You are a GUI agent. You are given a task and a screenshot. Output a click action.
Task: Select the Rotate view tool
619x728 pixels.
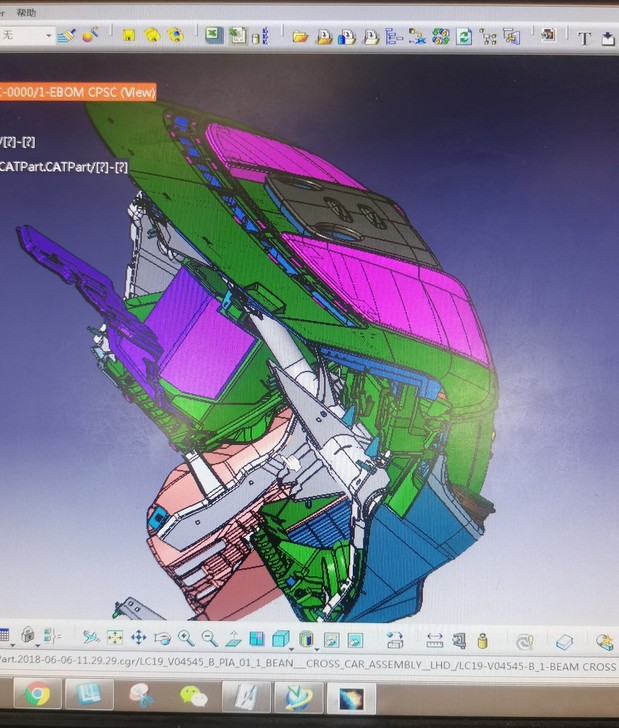[162, 638]
